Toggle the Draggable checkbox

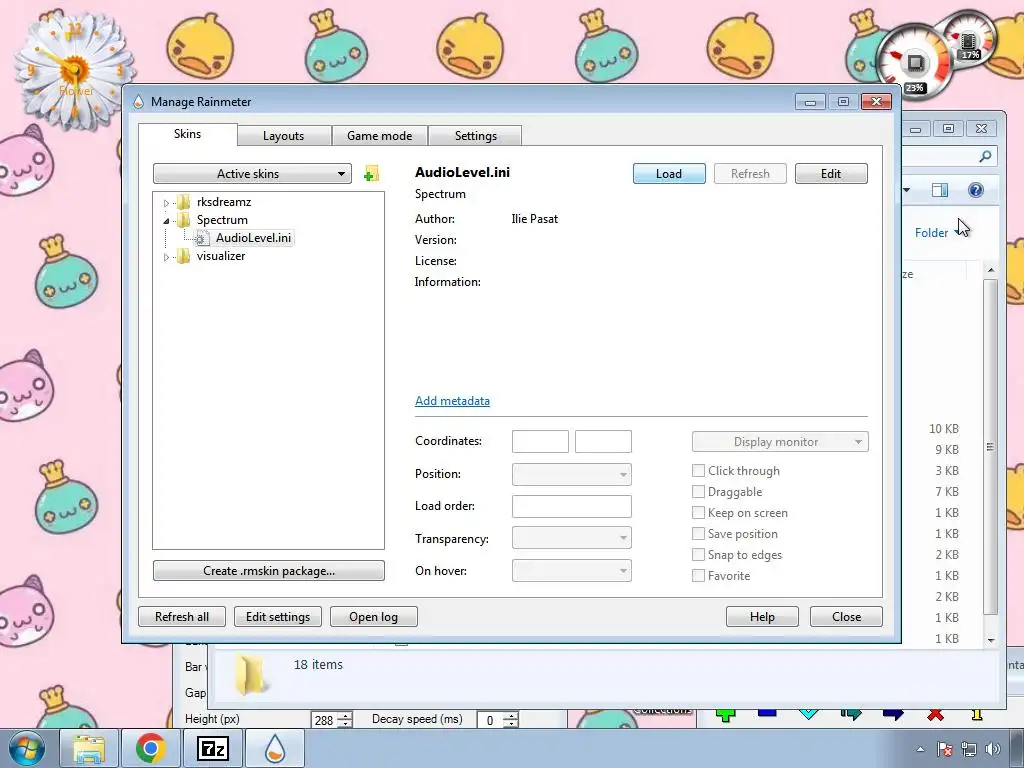point(698,491)
